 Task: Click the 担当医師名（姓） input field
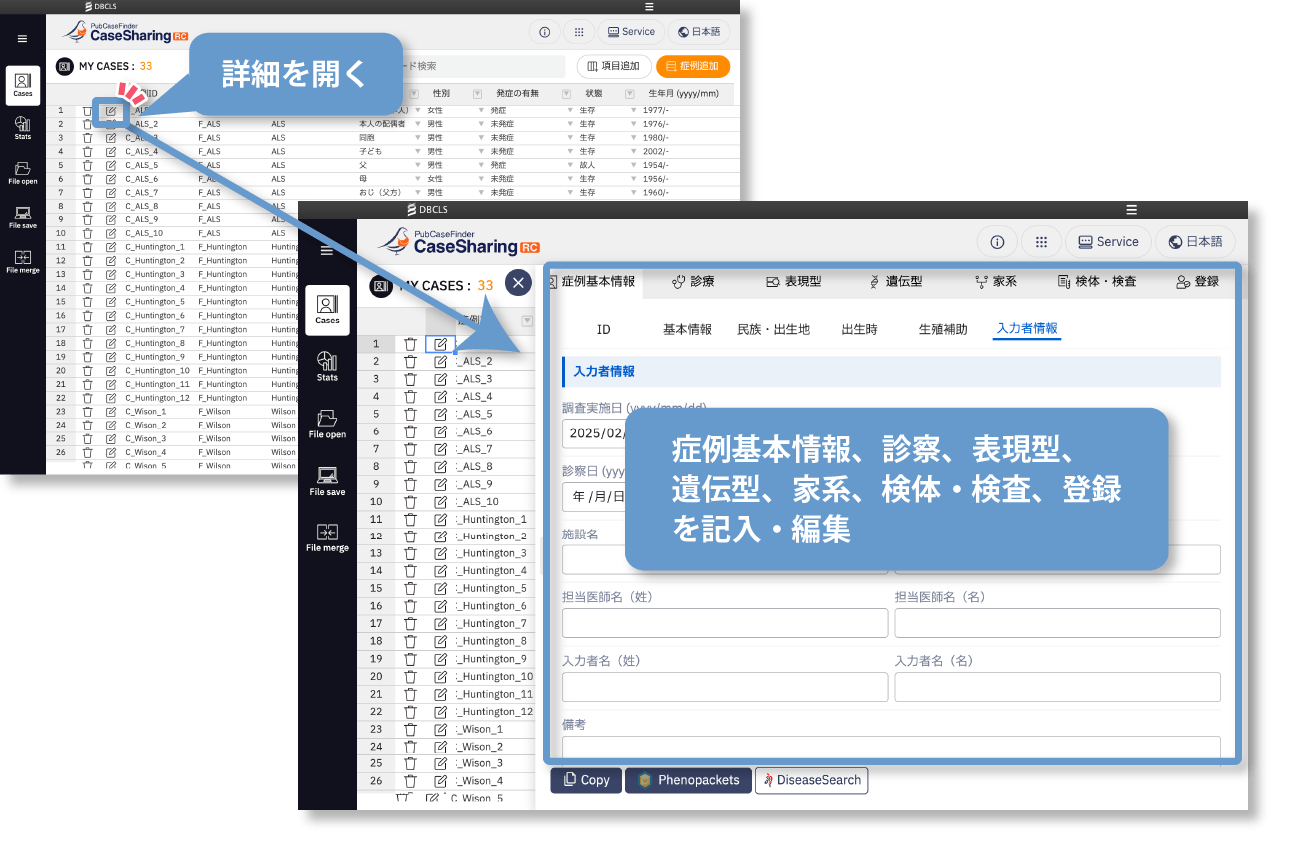725,623
